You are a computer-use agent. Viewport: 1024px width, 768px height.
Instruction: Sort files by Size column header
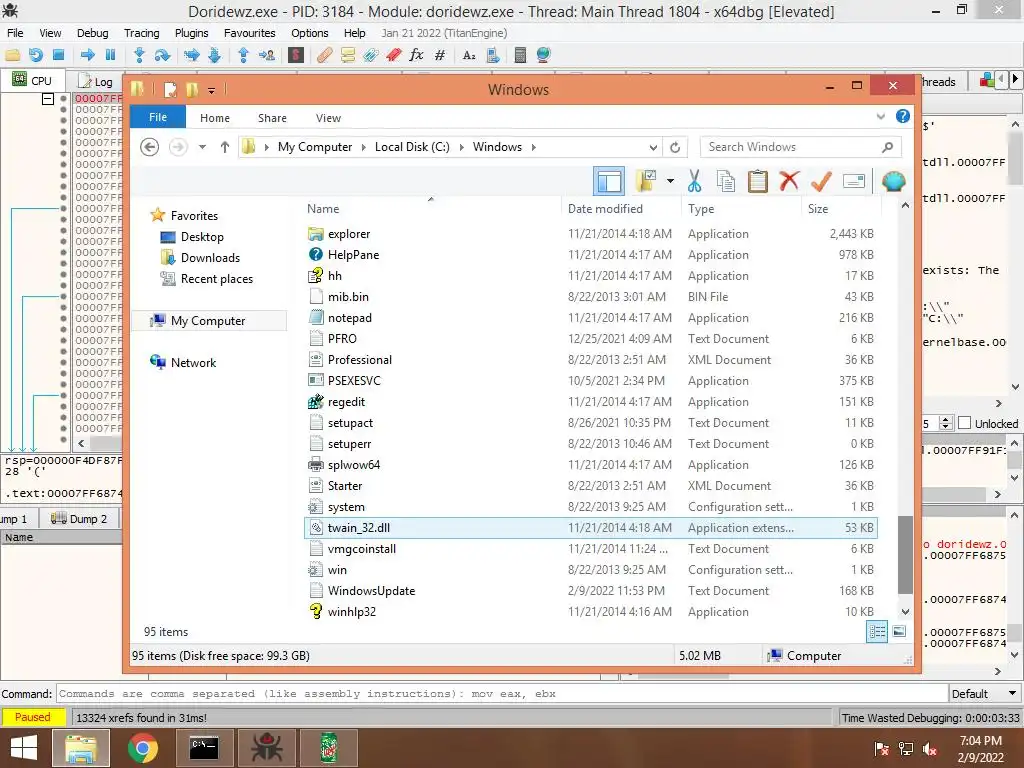tap(818, 209)
